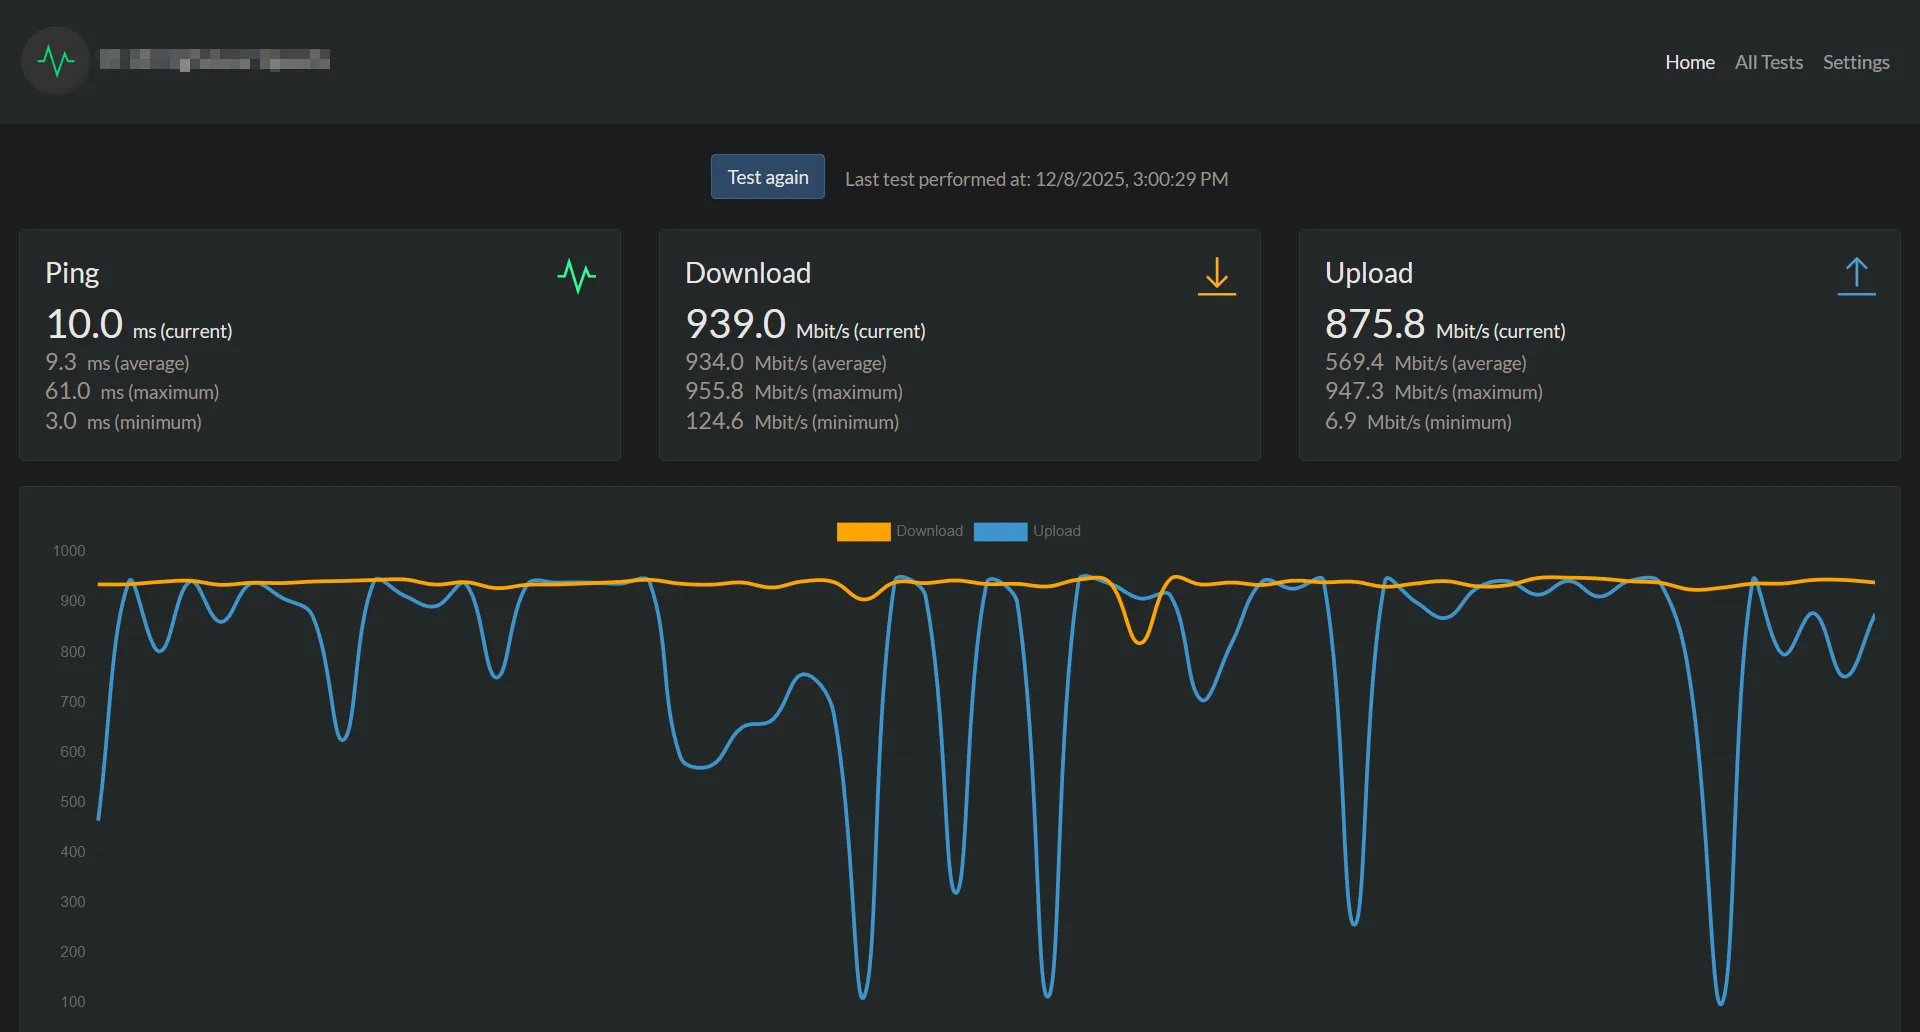Click the blurred site title beside logo
This screenshot has width=1920, height=1032.
(215, 60)
